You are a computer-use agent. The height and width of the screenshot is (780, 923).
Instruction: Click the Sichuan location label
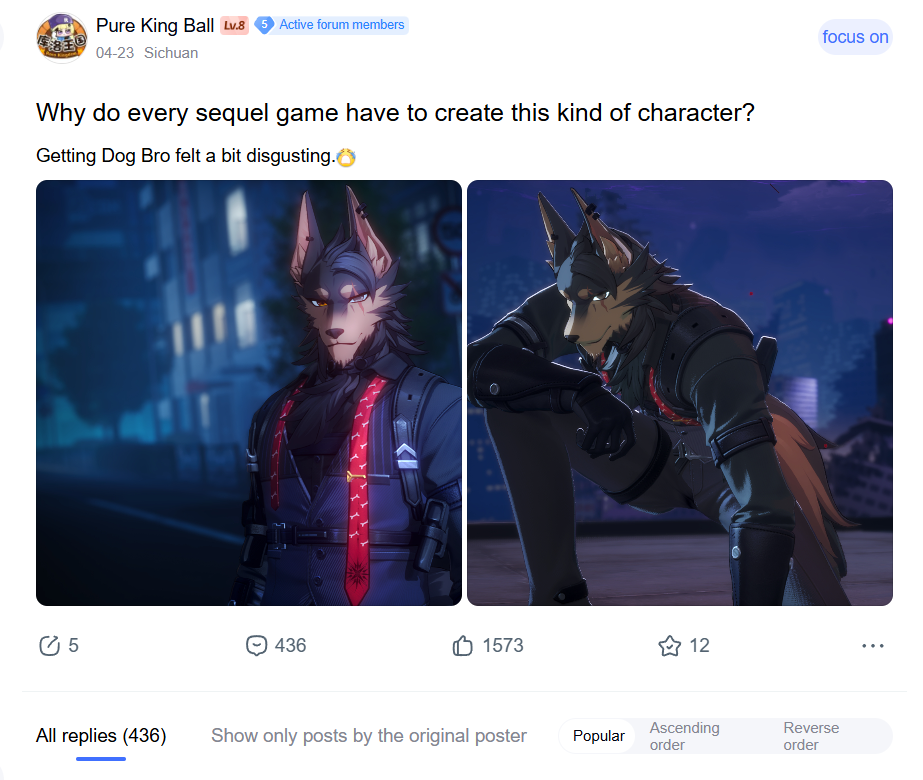point(171,53)
